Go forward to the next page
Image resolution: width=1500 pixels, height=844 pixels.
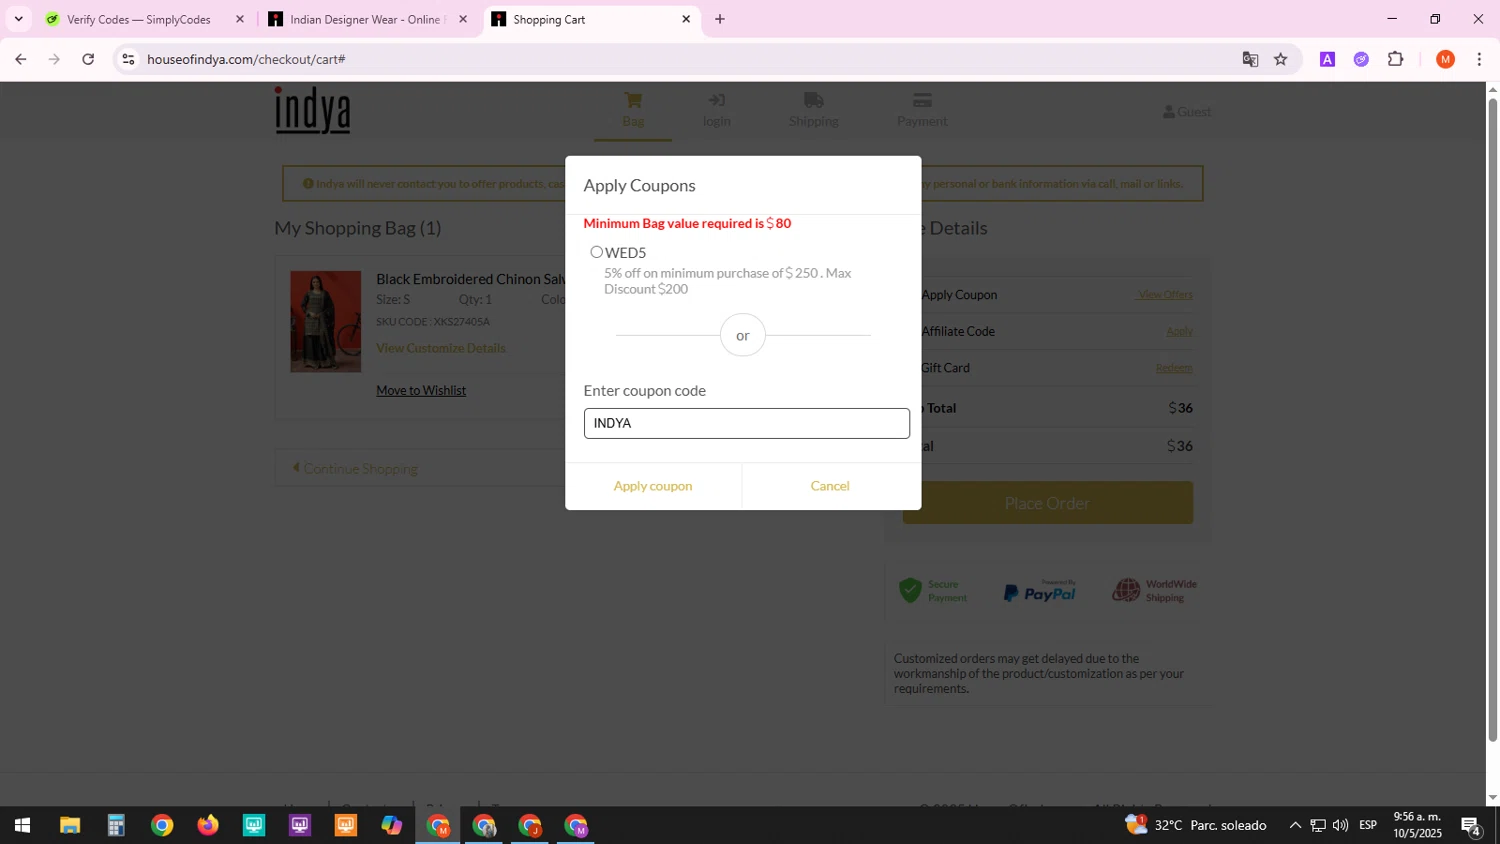54,59
